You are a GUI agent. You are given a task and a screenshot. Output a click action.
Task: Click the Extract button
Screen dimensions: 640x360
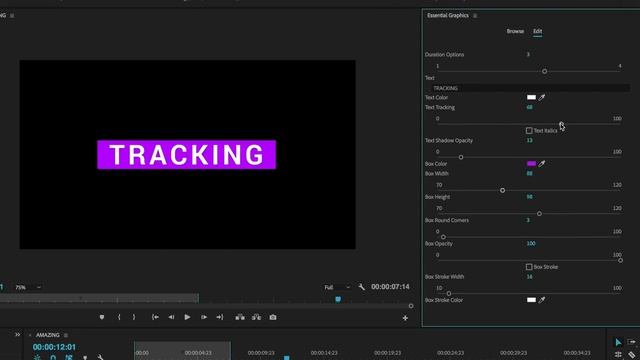tap(256, 317)
